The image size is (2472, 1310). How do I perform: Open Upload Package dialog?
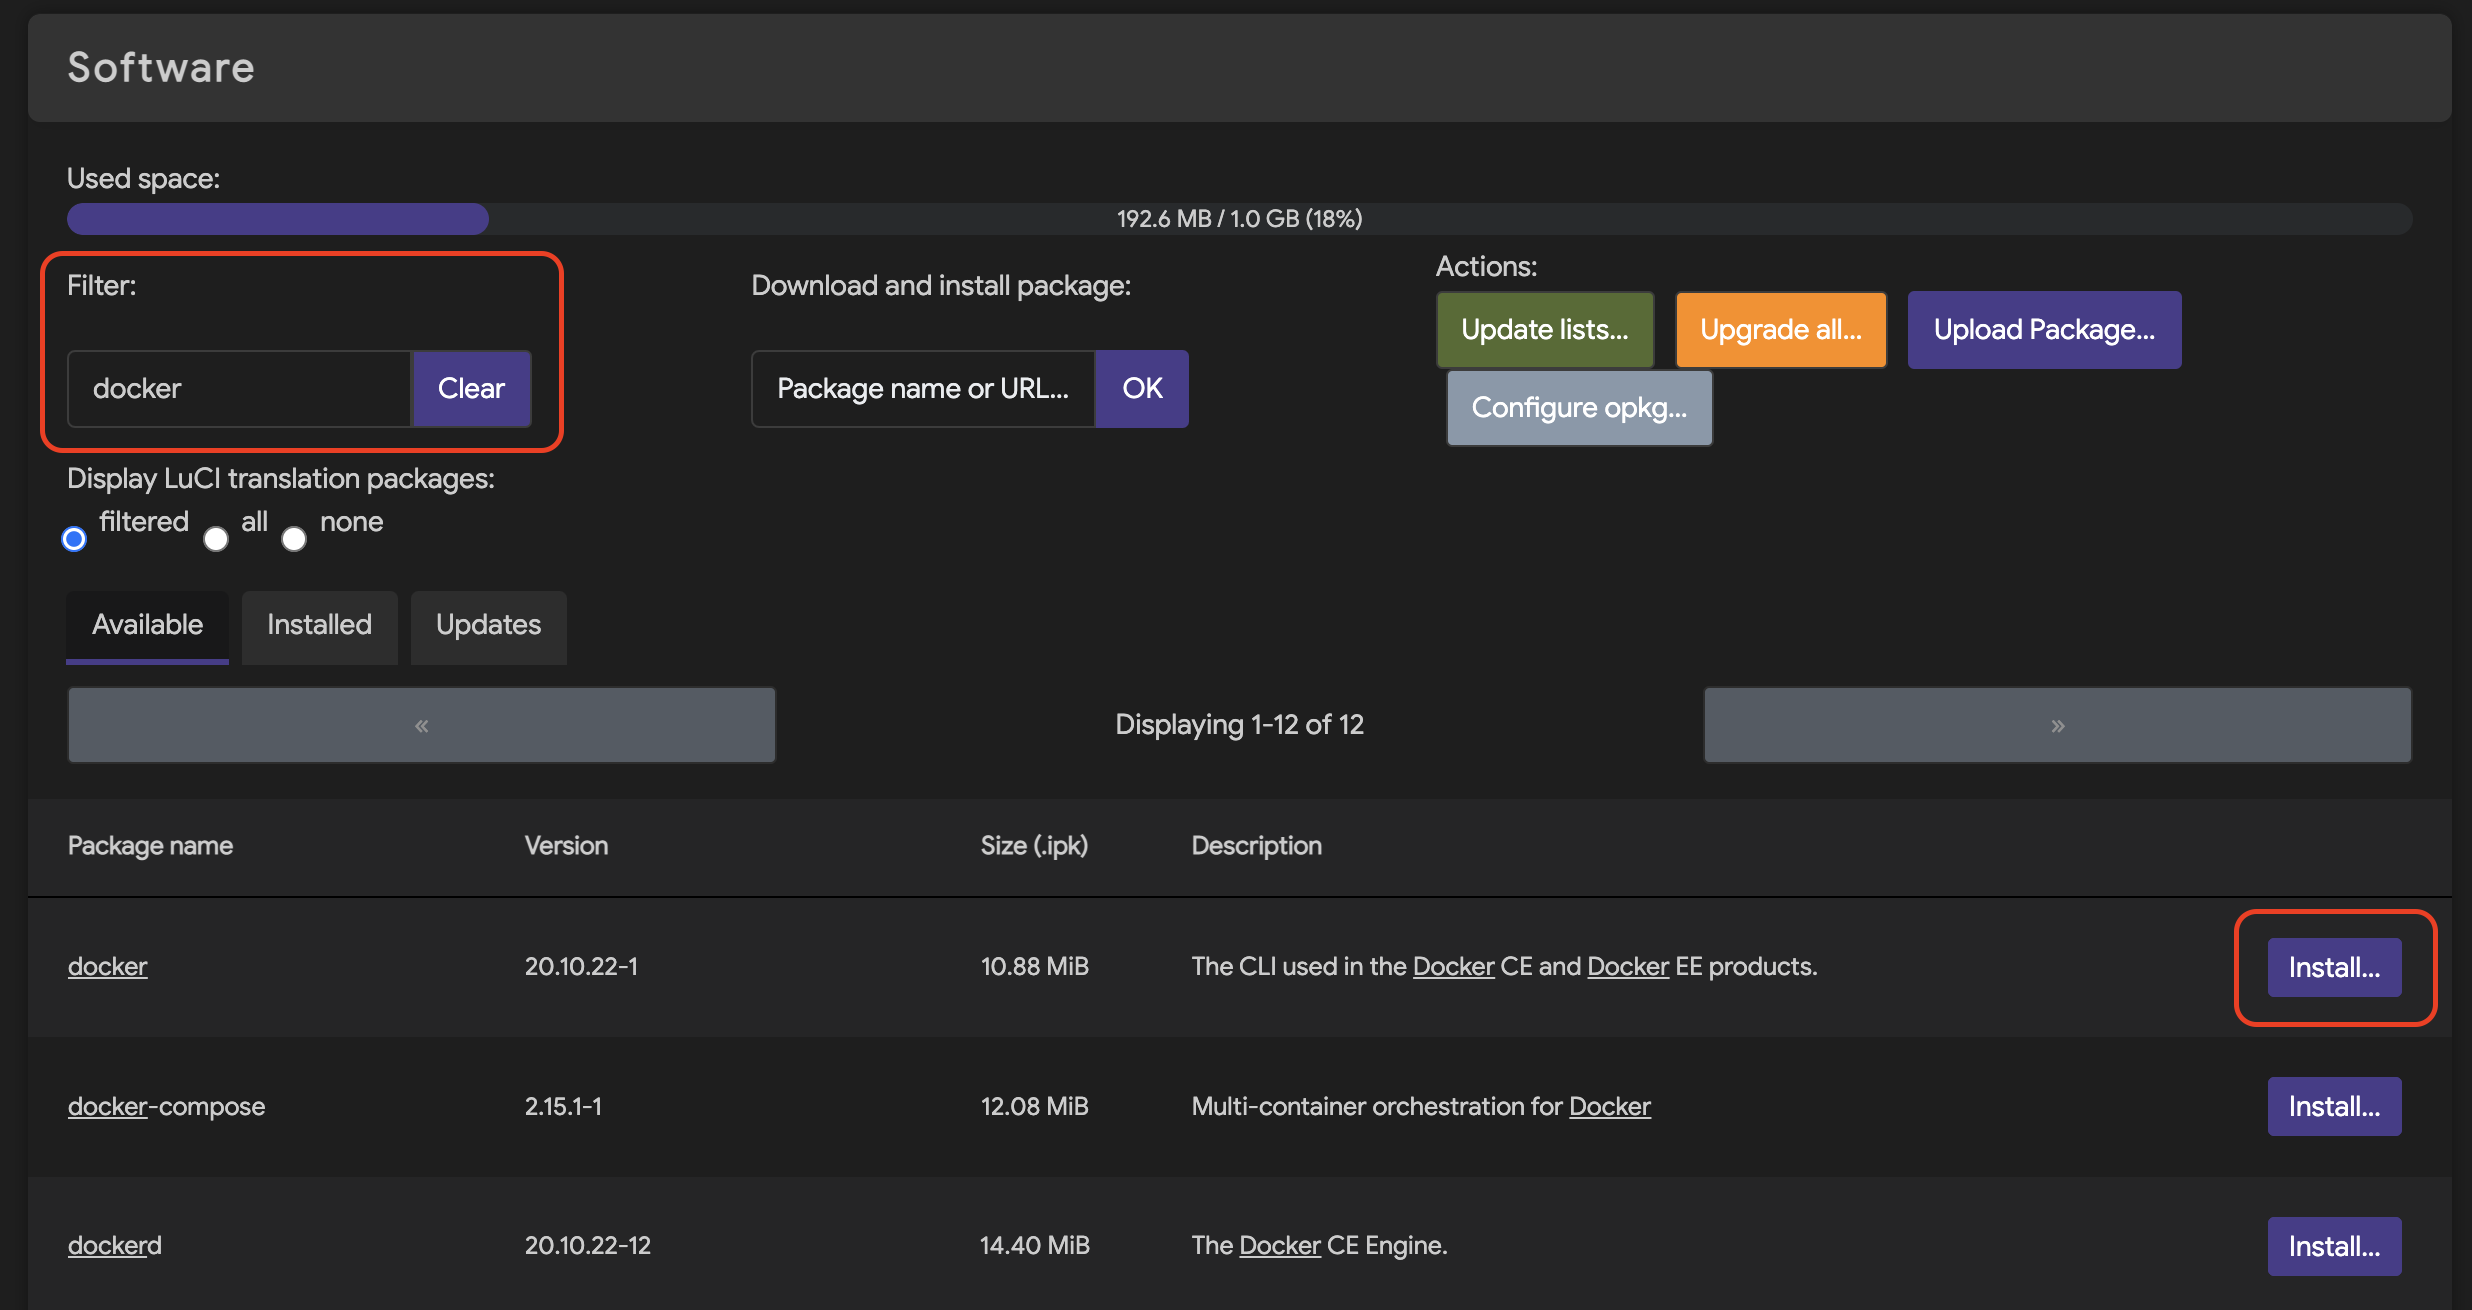coord(2044,329)
